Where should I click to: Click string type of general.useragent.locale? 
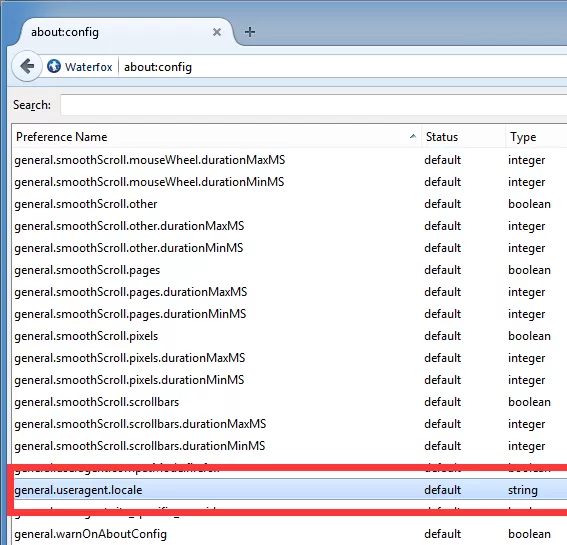click(523, 490)
